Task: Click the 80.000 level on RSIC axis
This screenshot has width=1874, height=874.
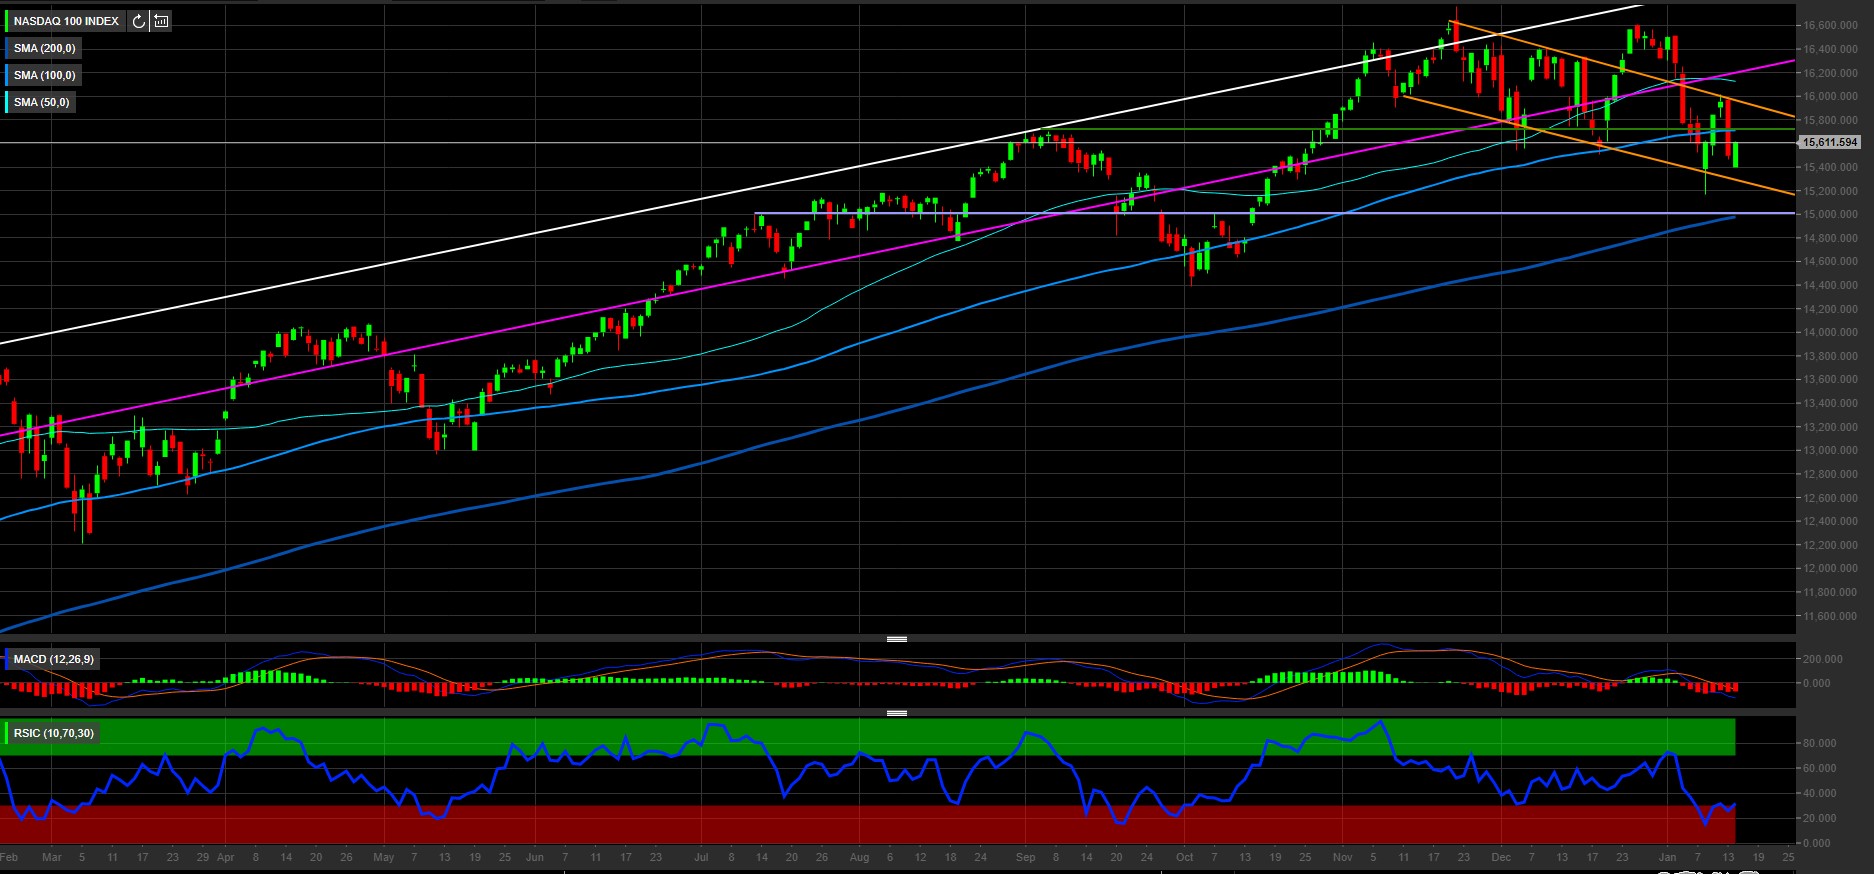Action: coord(1819,743)
